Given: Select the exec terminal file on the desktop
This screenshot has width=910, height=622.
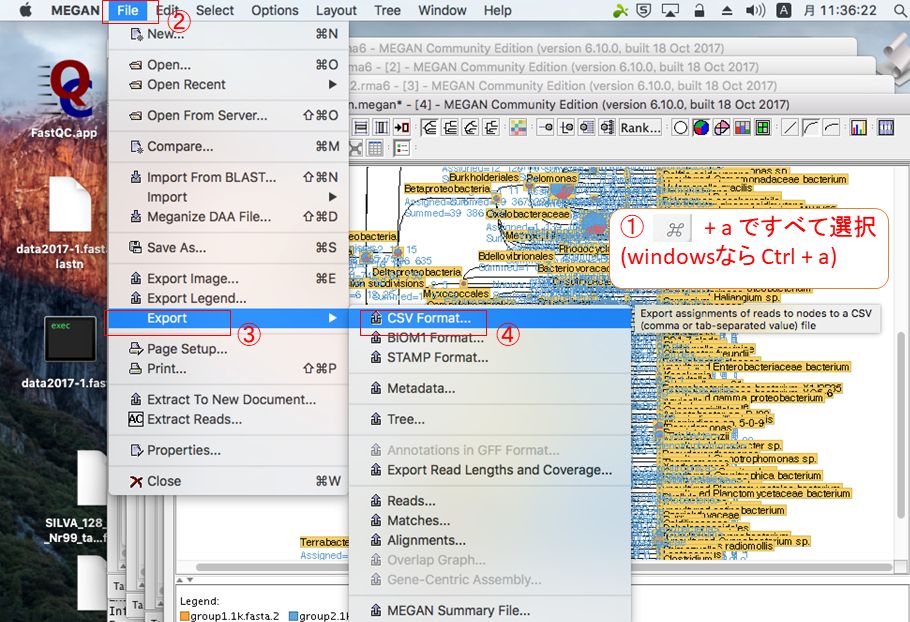Looking at the screenshot, I should point(70,339).
